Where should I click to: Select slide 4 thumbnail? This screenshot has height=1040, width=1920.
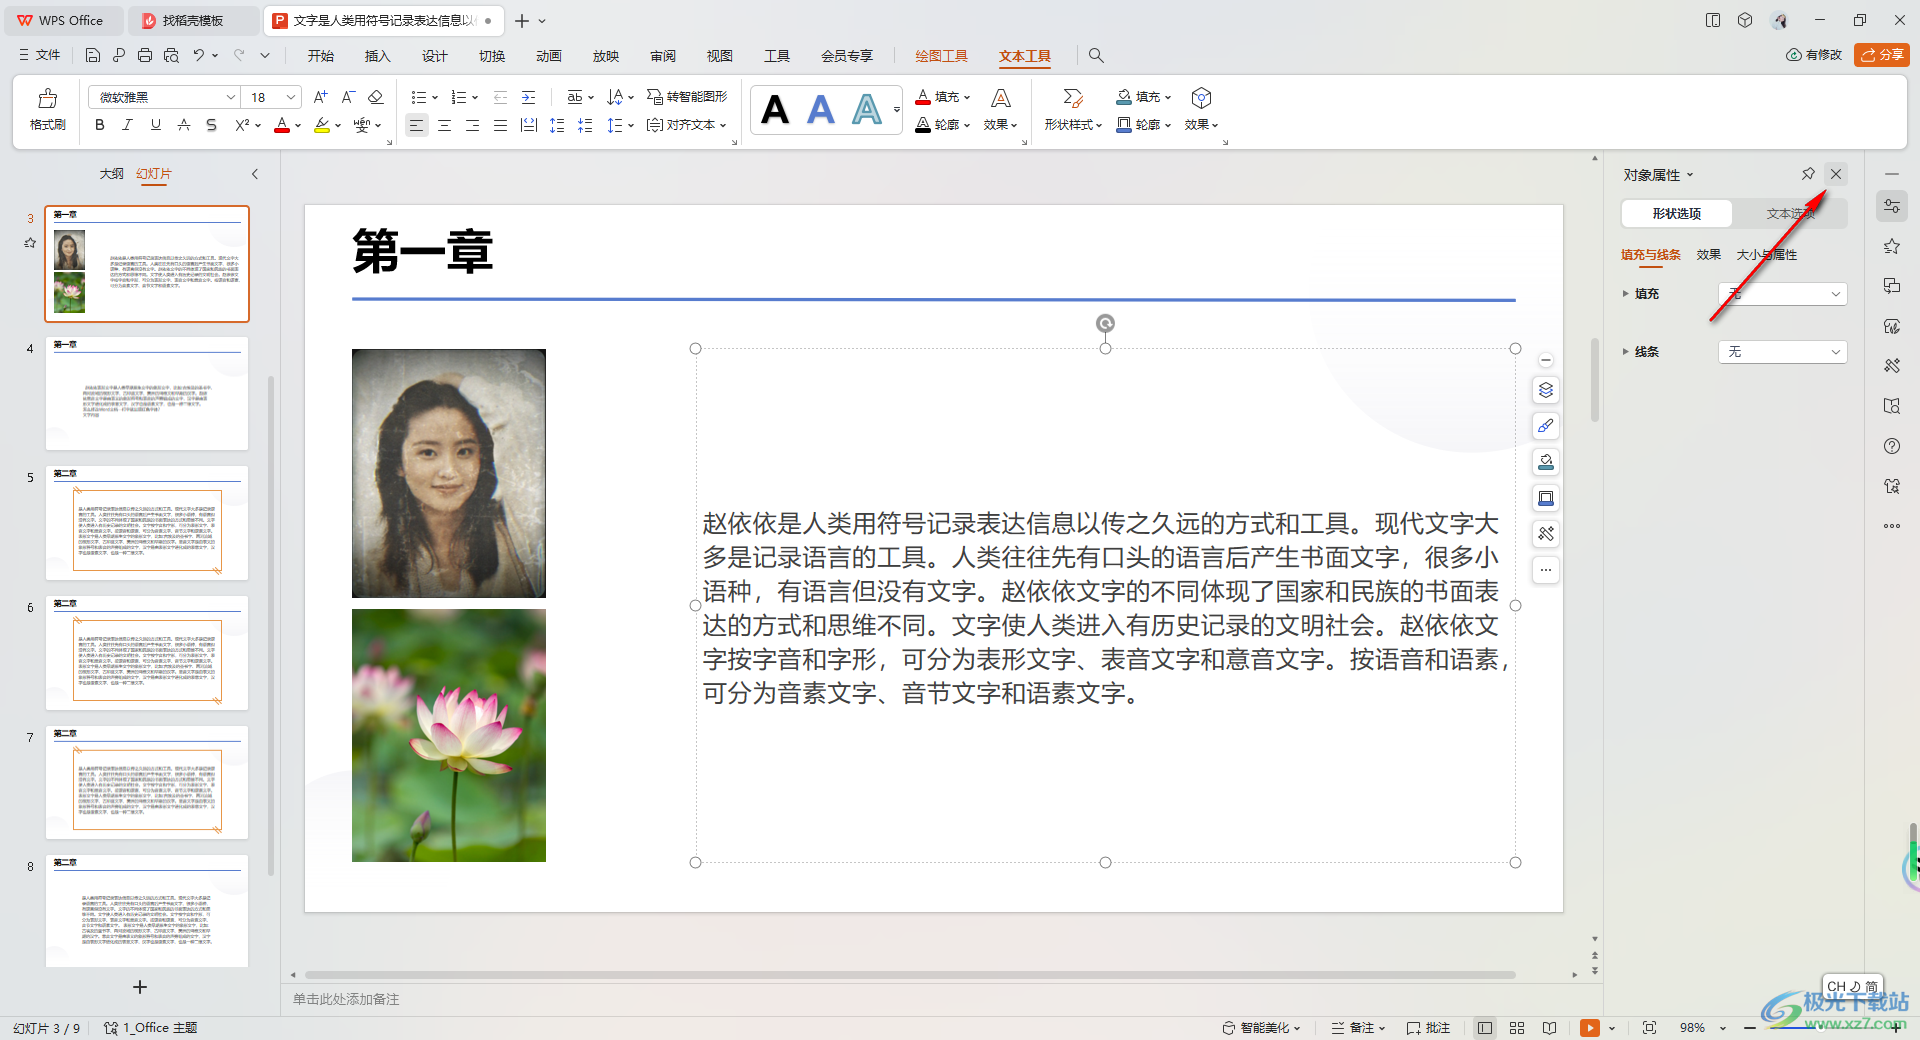[147, 393]
